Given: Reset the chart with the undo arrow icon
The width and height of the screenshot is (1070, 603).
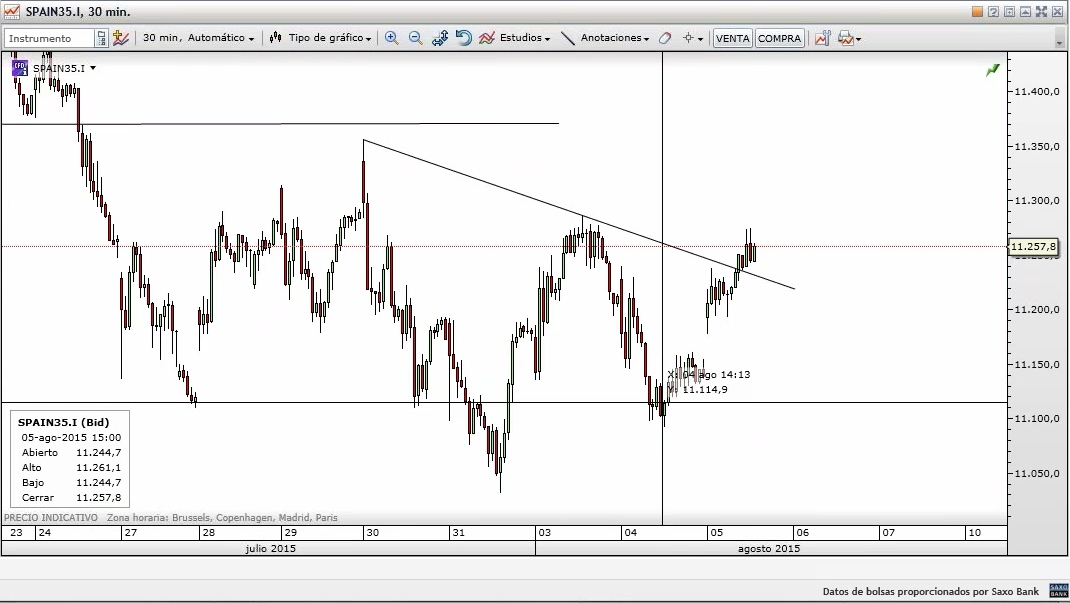Looking at the screenshot, I should click(x=463, y=38).
